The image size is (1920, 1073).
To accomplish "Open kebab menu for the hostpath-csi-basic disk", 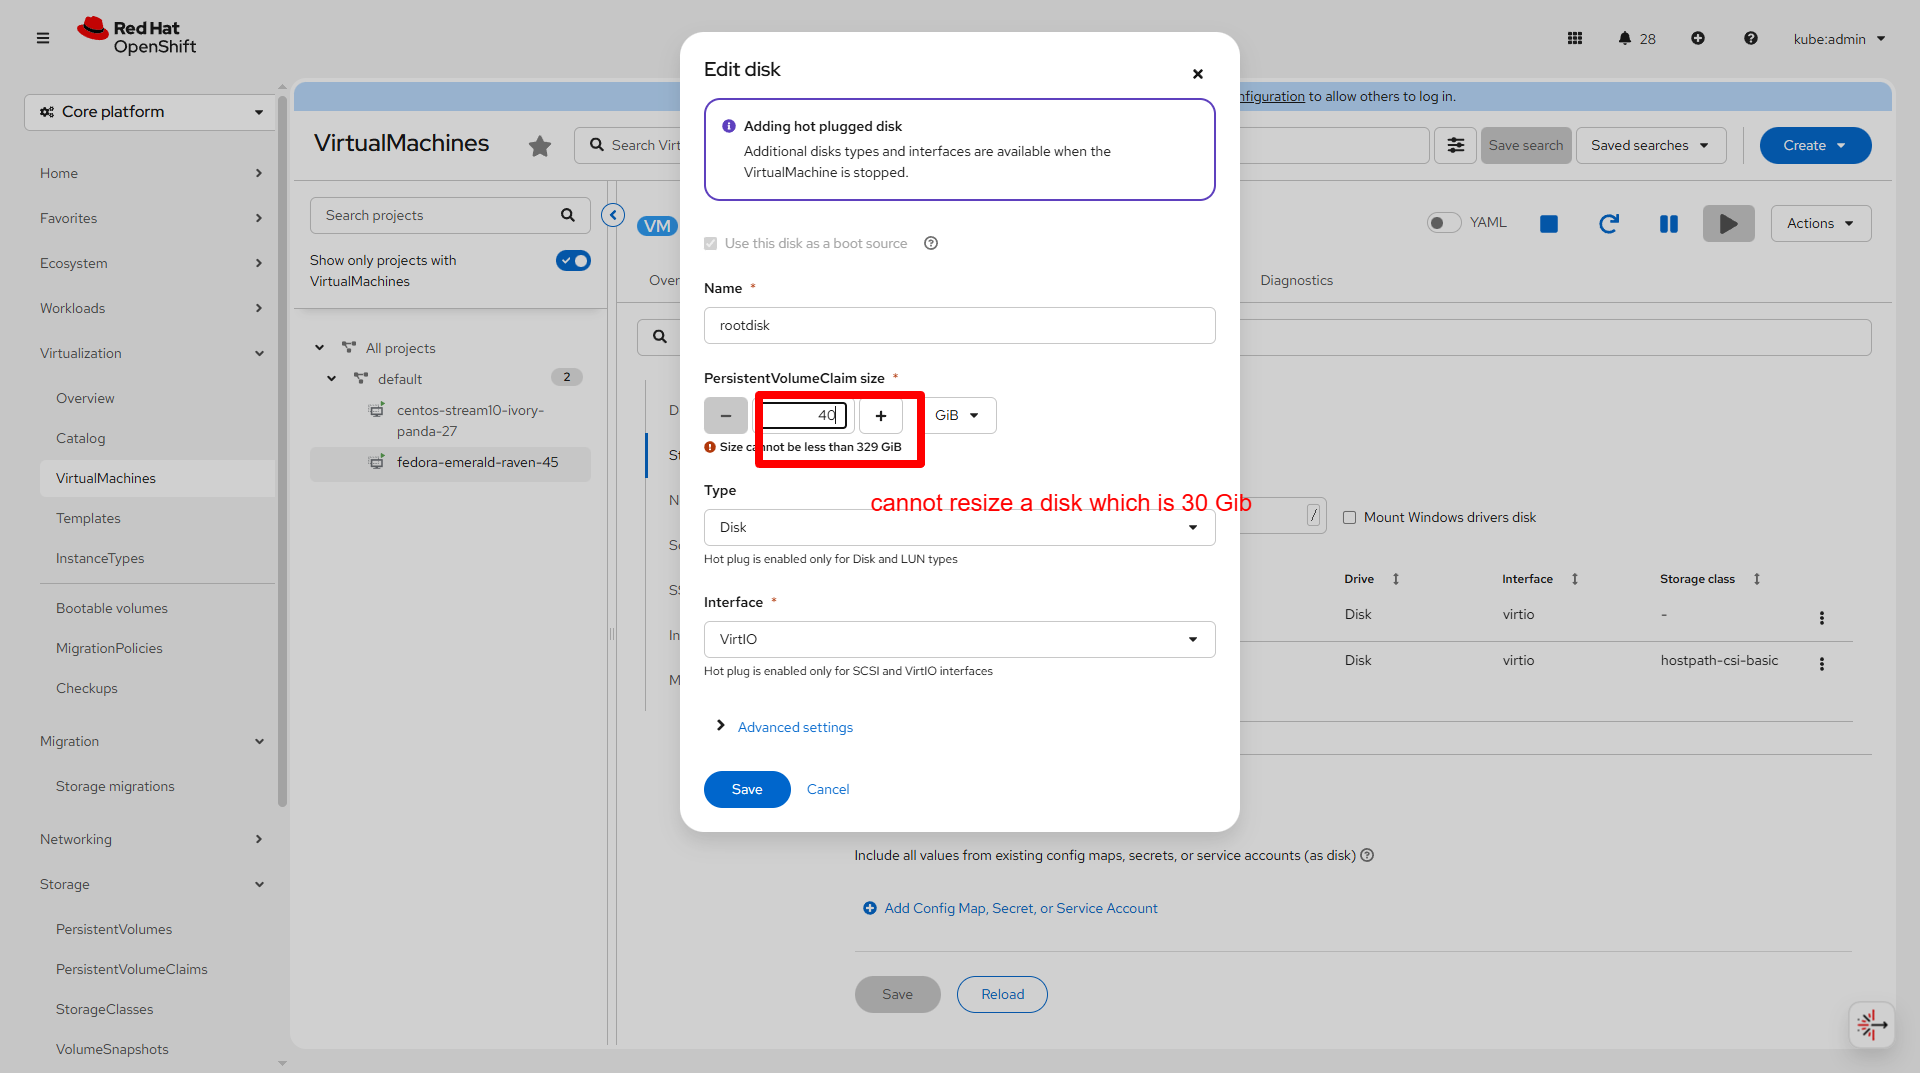I will (x=1822, y=664).
